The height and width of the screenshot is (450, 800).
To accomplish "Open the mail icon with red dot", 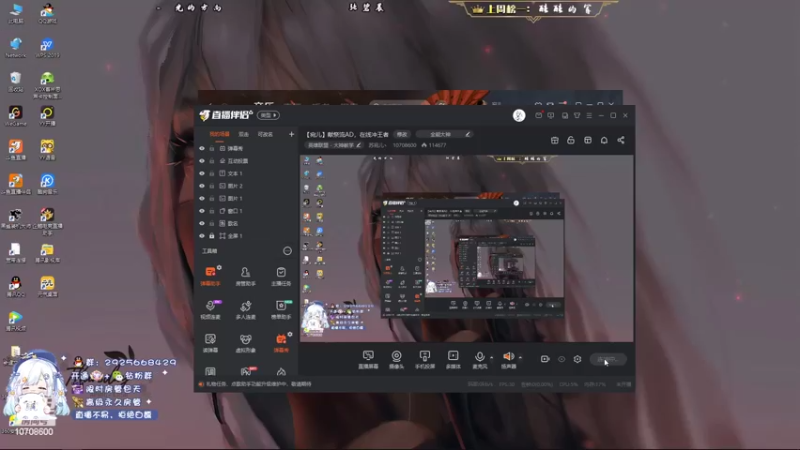I will pos(538,116).
